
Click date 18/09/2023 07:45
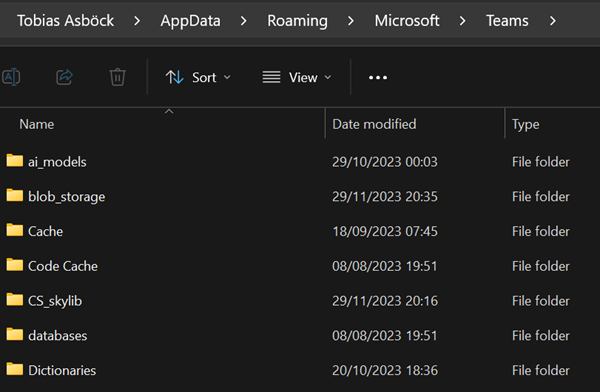click(385, 231)
